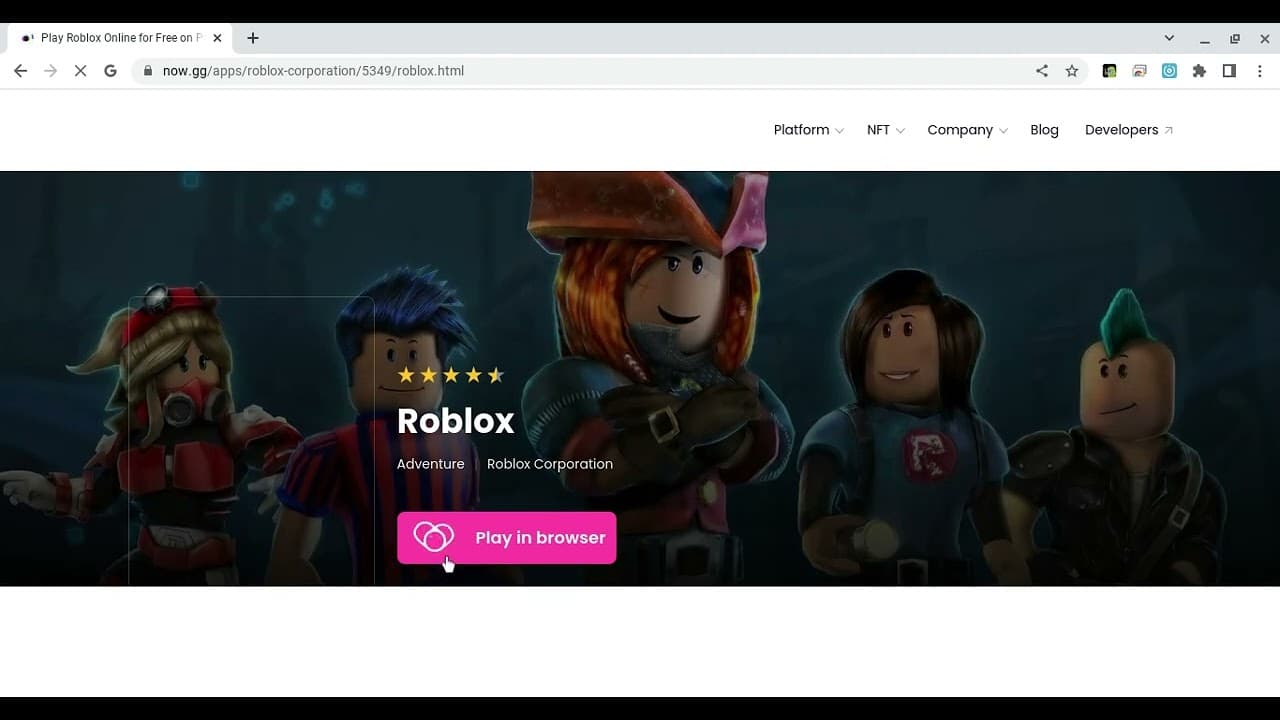Open the Developers external link

point(1129,130)
